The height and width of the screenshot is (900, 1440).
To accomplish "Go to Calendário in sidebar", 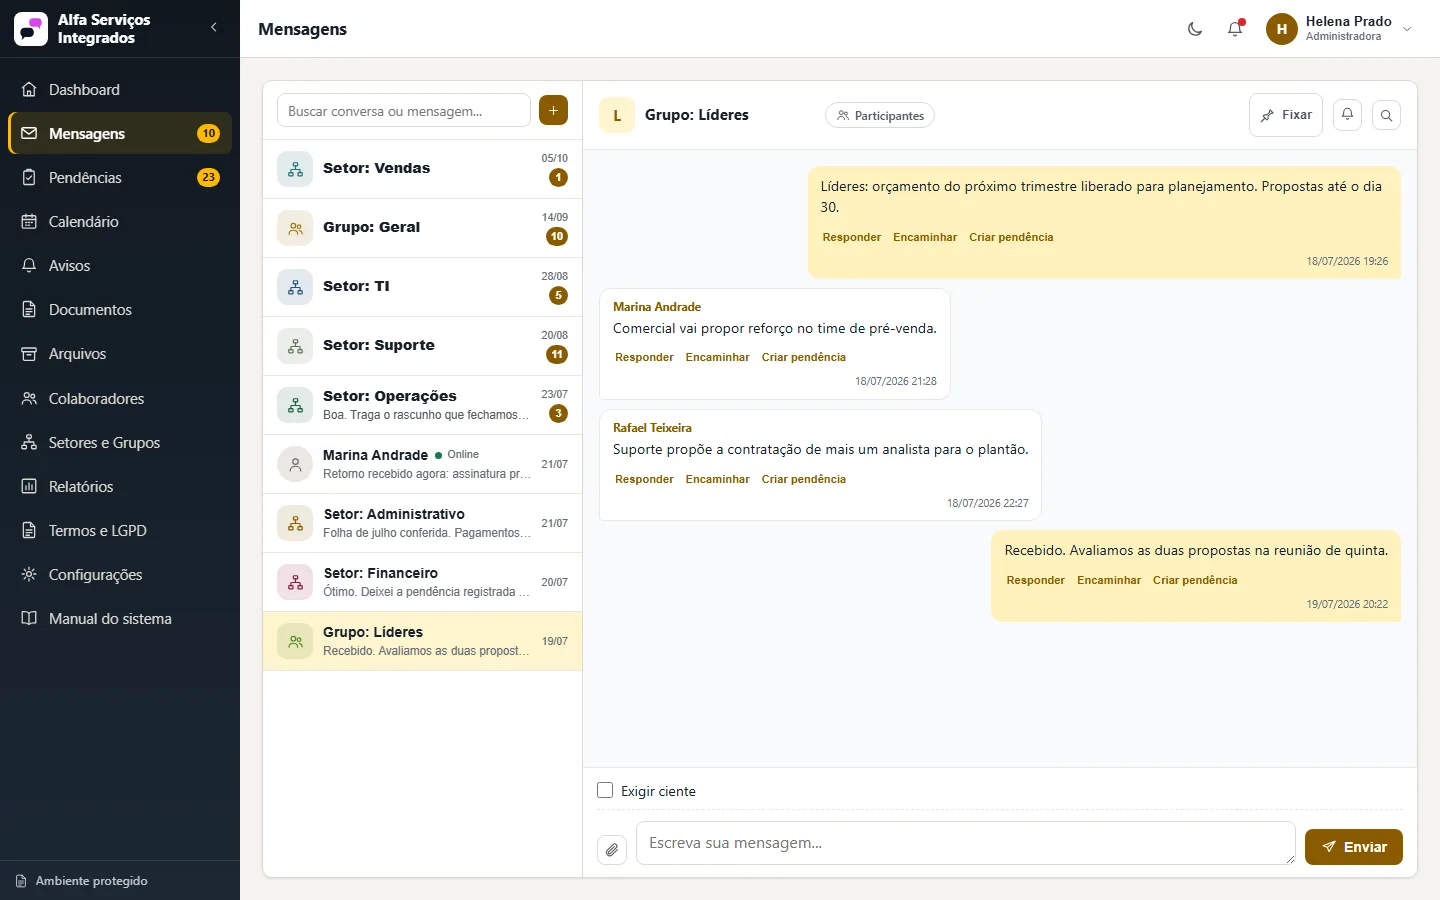I will pos(120,221).
